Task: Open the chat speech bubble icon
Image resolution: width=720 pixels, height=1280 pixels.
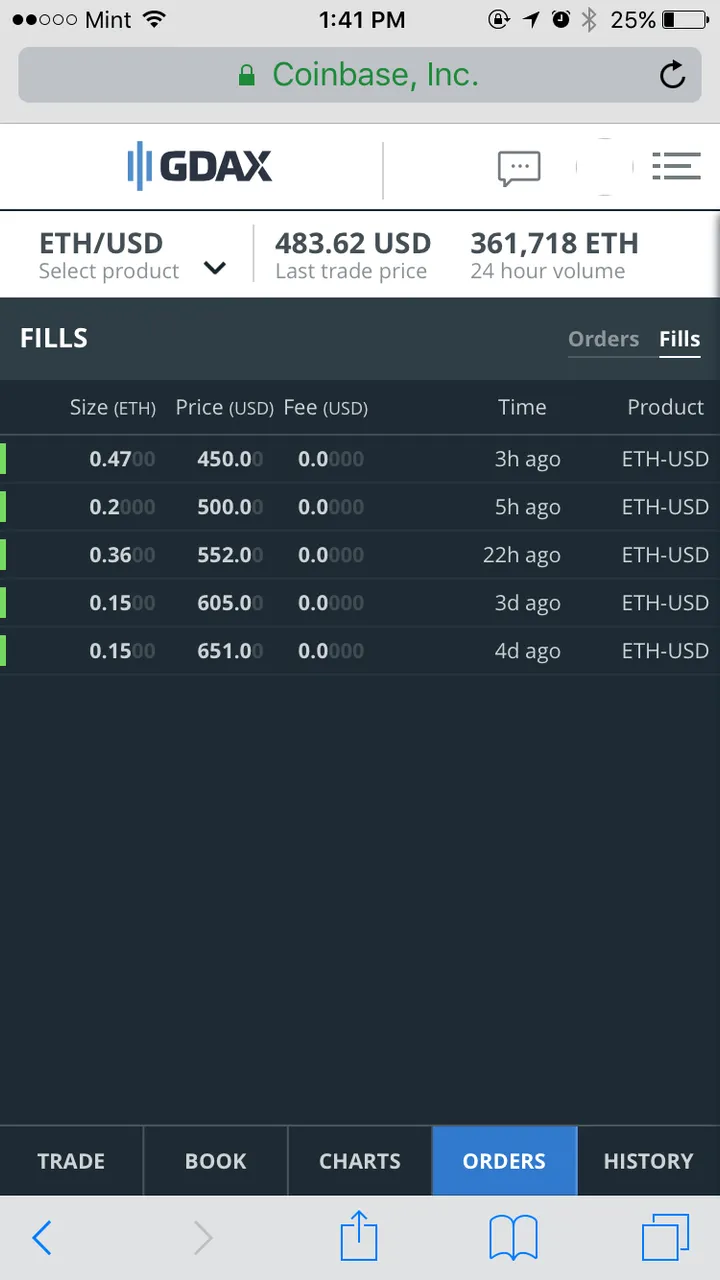Action: point(519,168)
